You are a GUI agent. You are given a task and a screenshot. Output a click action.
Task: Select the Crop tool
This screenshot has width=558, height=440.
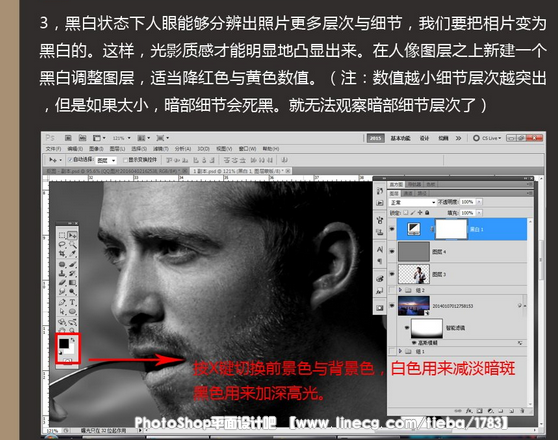62,253
